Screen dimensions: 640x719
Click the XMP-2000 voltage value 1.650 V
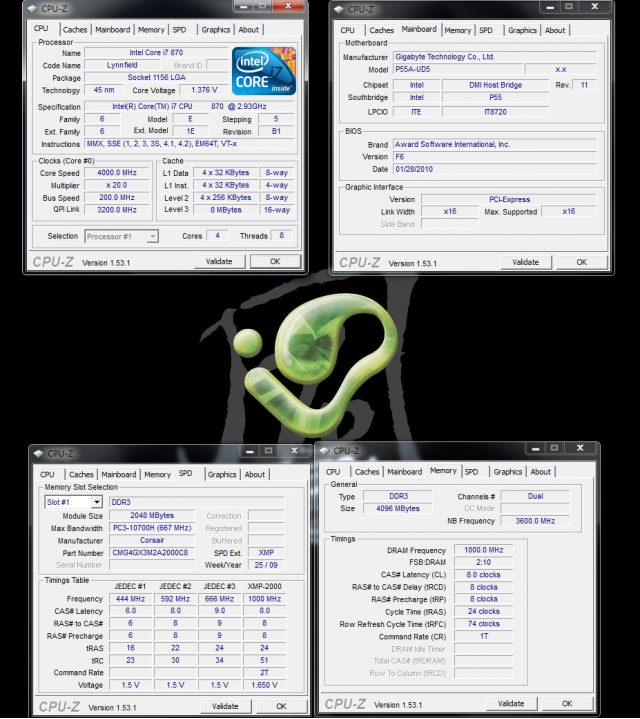265,685
